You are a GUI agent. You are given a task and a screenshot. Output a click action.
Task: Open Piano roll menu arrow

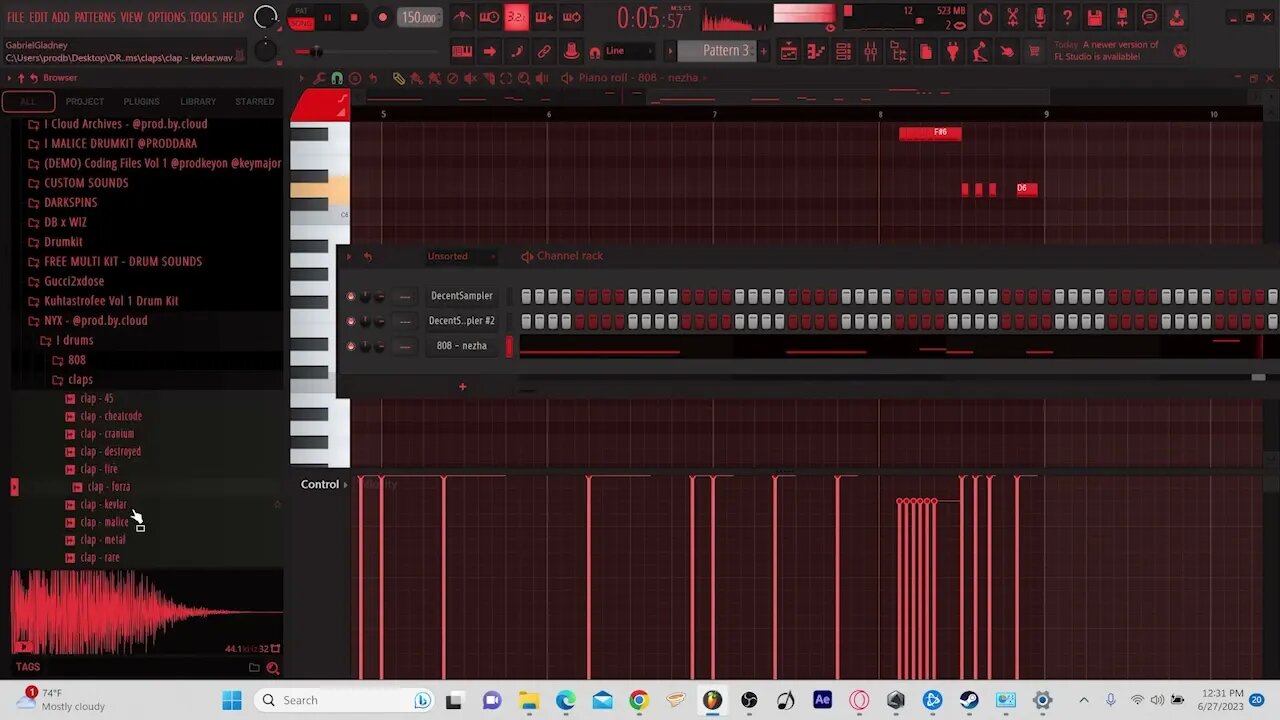(x=301, y=78)
